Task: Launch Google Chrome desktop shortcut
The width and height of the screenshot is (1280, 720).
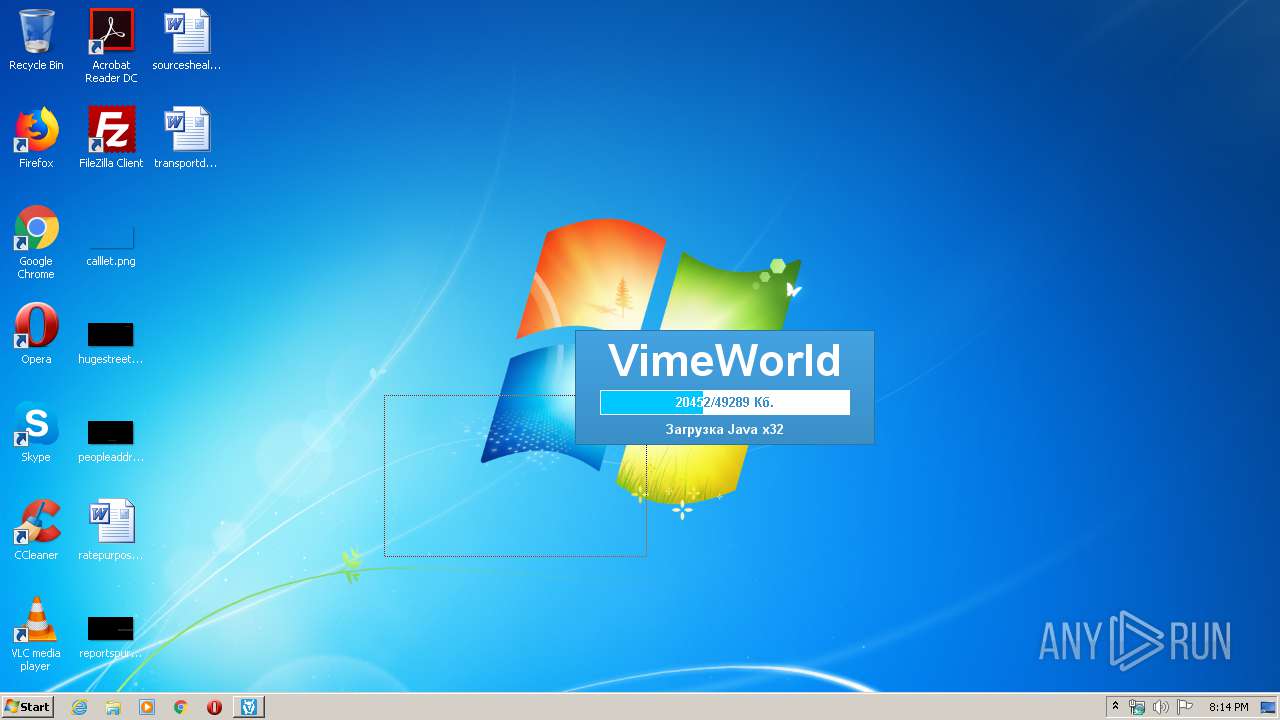Action: (x=36, y=242)
